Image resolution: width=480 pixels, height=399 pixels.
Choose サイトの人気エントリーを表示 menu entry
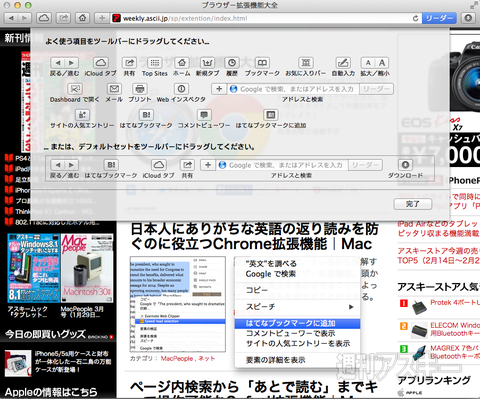(297, 343)
